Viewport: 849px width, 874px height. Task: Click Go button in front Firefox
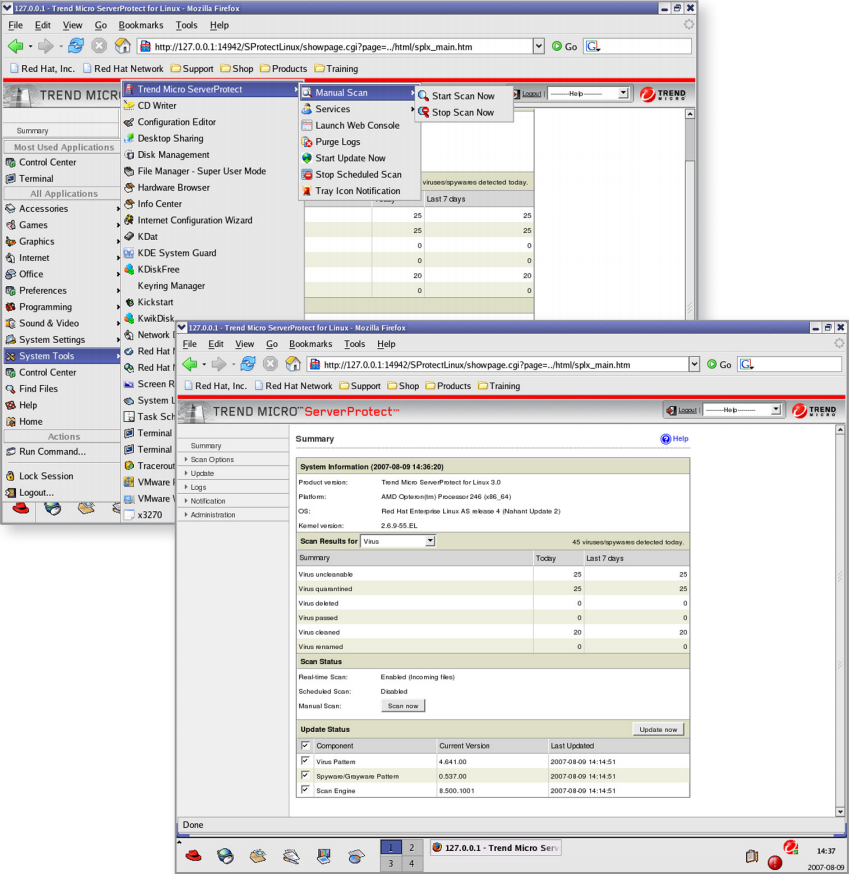pos(719,365)
